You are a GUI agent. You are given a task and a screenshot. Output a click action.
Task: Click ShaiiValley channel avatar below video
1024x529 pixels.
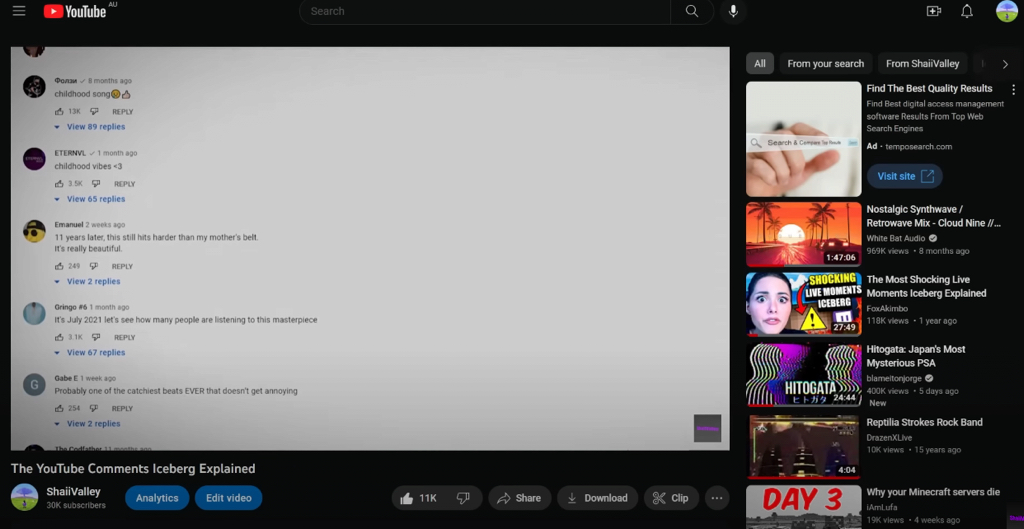[x=25, y=497]
